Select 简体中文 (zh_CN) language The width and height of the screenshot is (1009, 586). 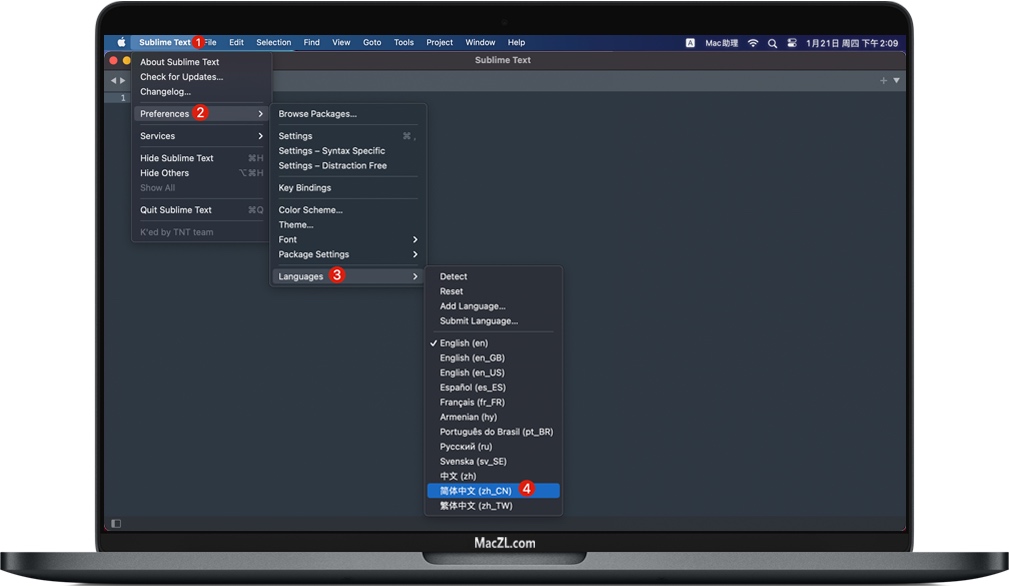(x=494, y=491)
